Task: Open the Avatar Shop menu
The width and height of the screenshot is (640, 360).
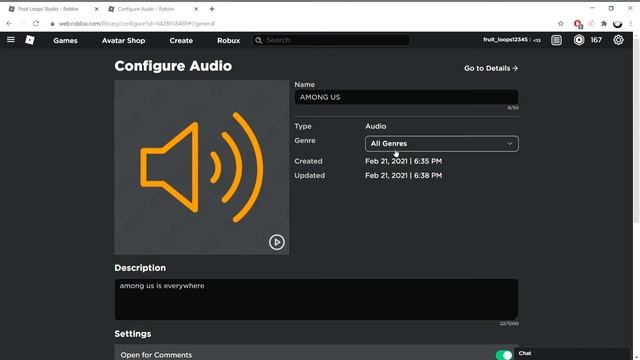Action: pyautogui.click(x=123, y=40)
